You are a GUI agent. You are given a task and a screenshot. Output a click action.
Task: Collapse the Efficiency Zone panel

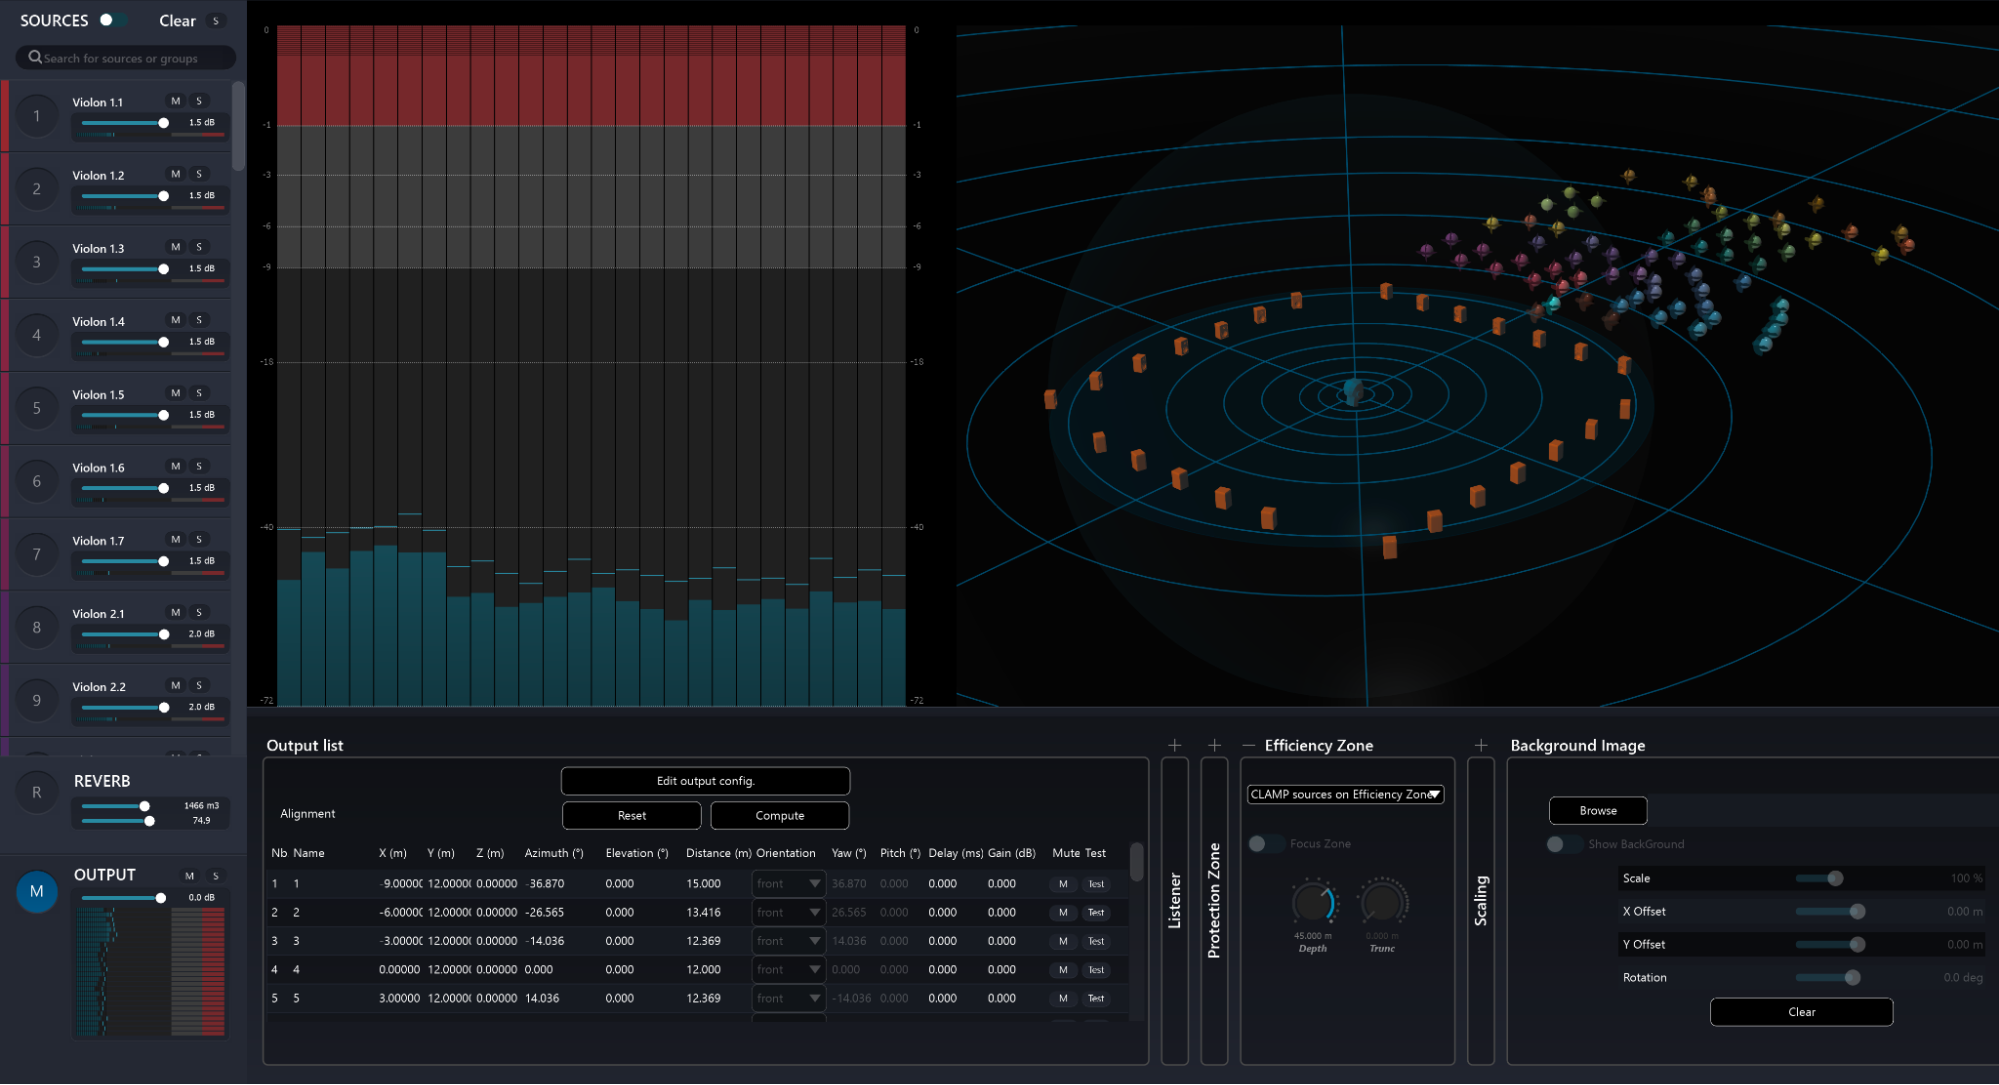click(1248, 745)
